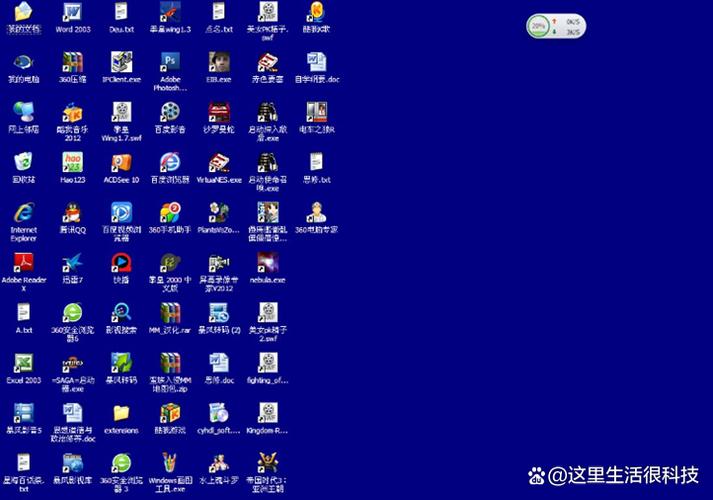Select the 思修.doc document icon
Image resolution: width=713 pixels, height=500 pixels.
click(219, 364)
